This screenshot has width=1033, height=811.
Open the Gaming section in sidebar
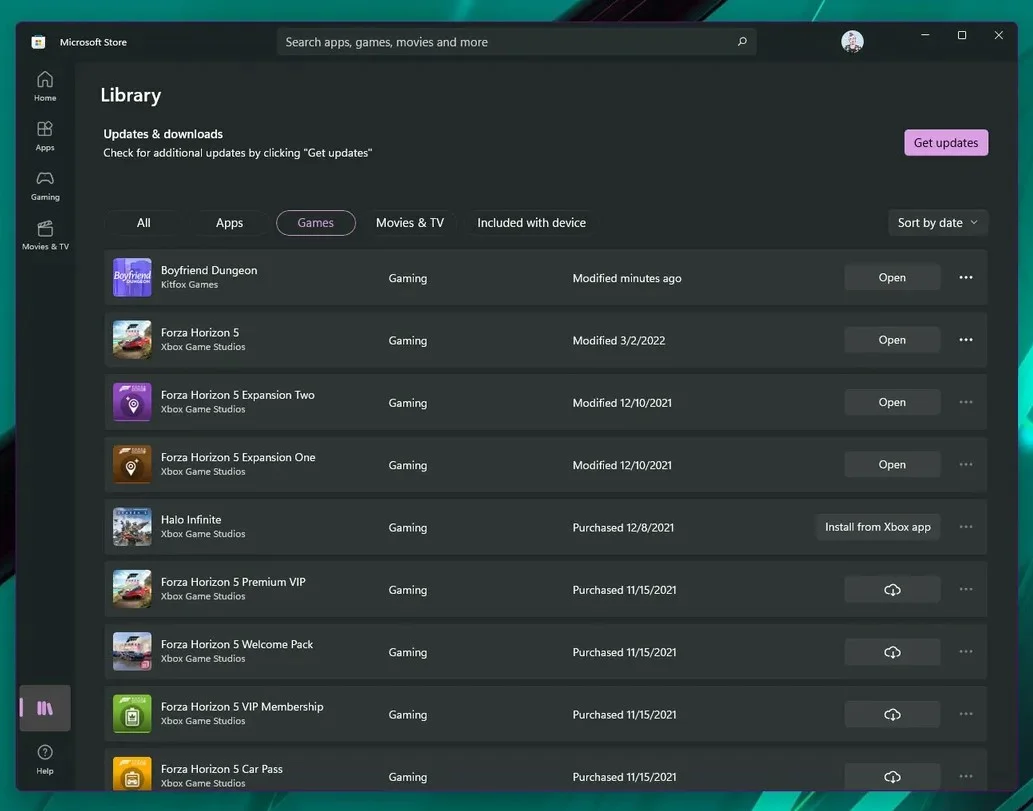[45, 186]
